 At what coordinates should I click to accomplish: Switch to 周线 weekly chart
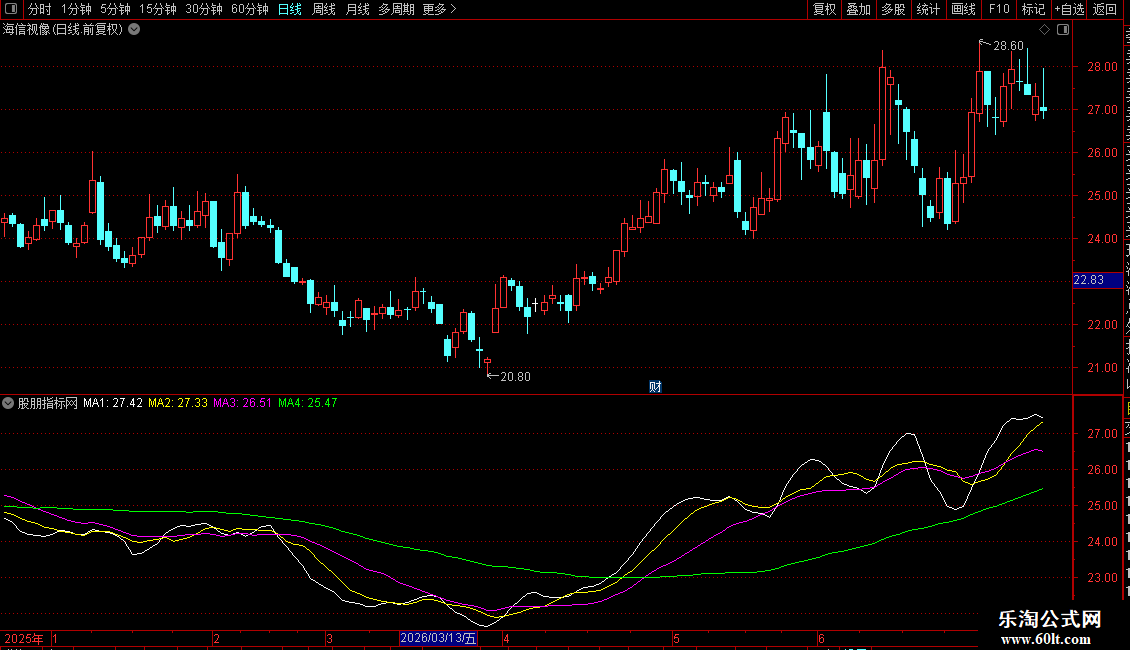(324, 9)
